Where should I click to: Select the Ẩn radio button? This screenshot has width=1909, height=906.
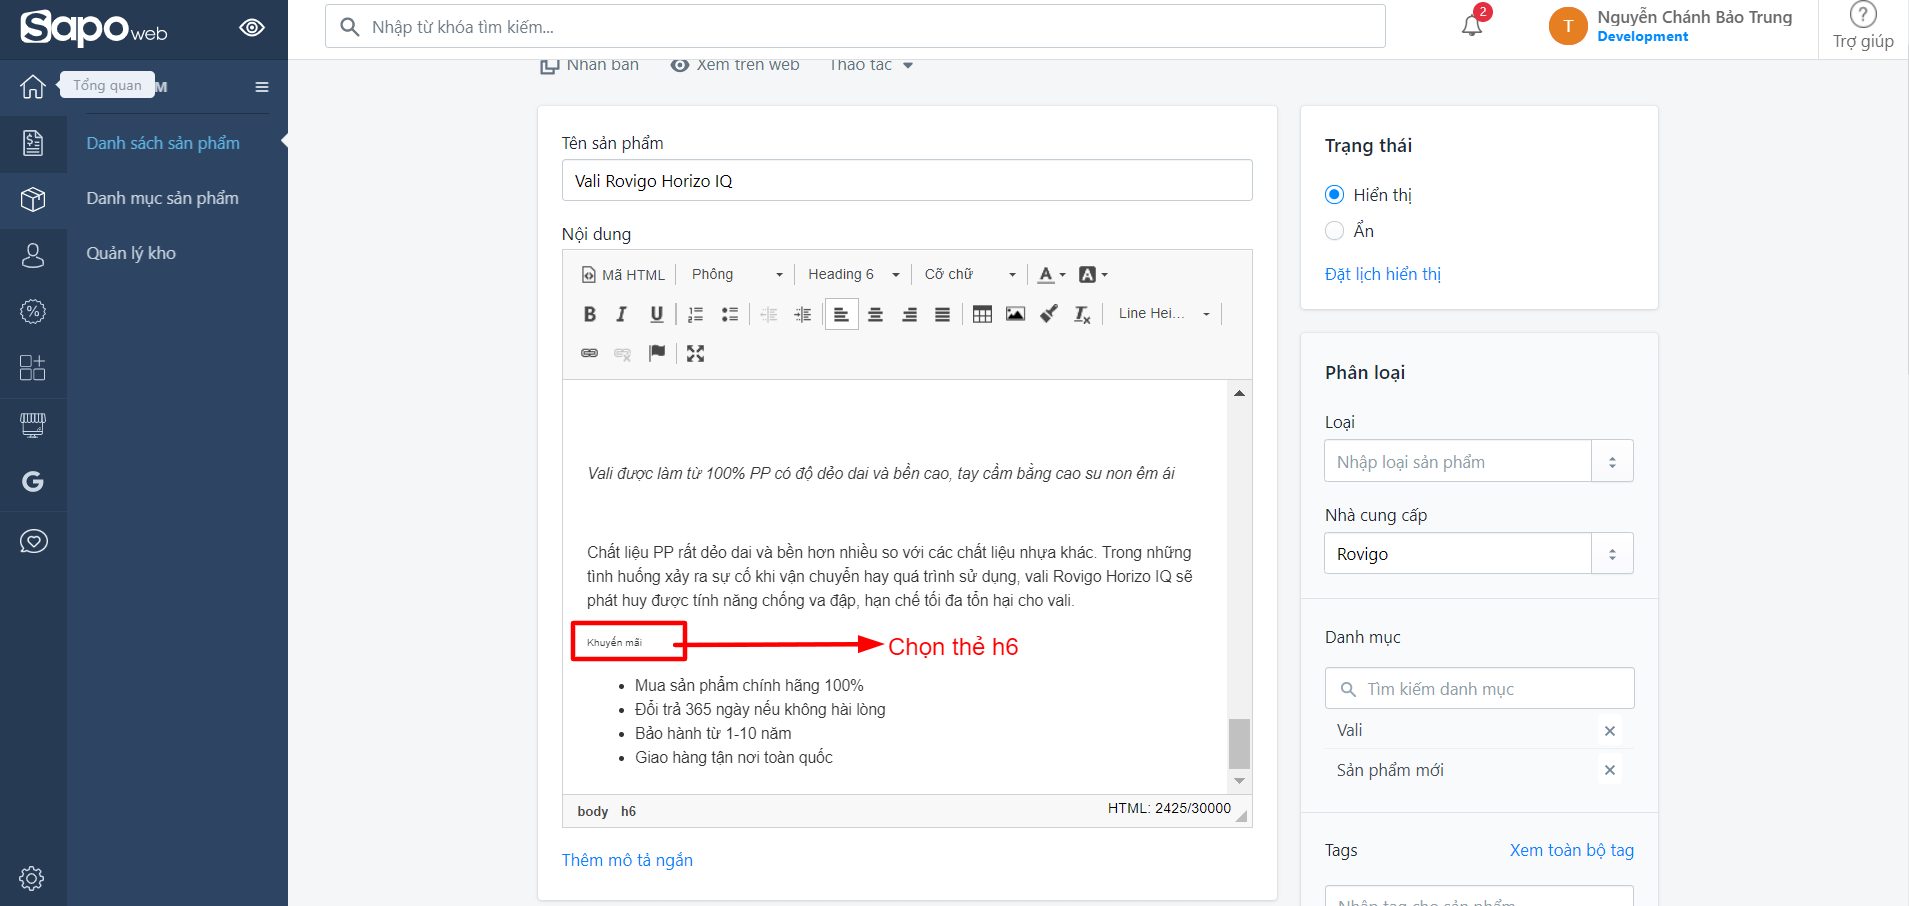click(1334, 231)
